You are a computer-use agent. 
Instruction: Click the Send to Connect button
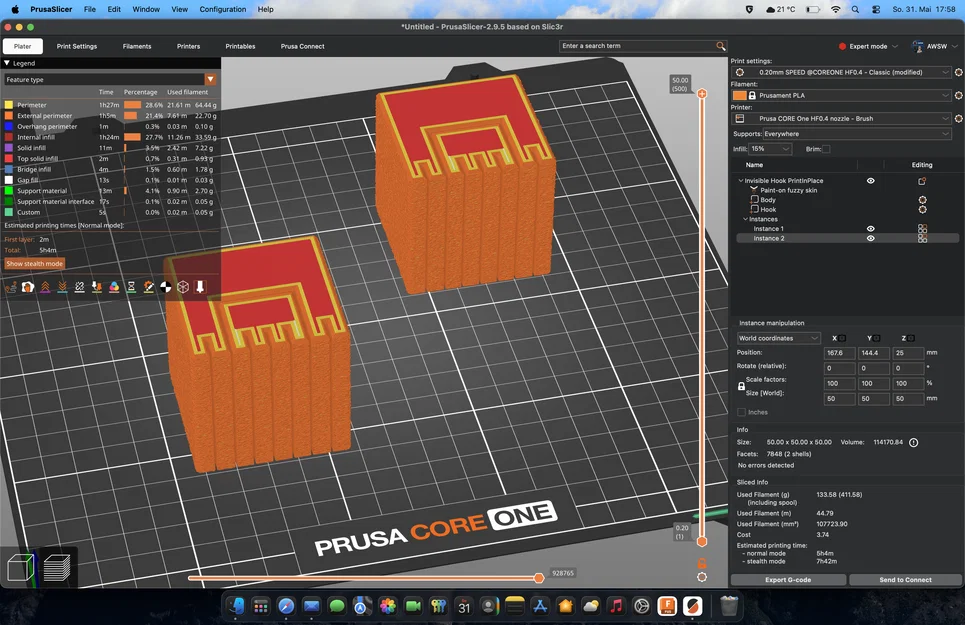[905, 579]
